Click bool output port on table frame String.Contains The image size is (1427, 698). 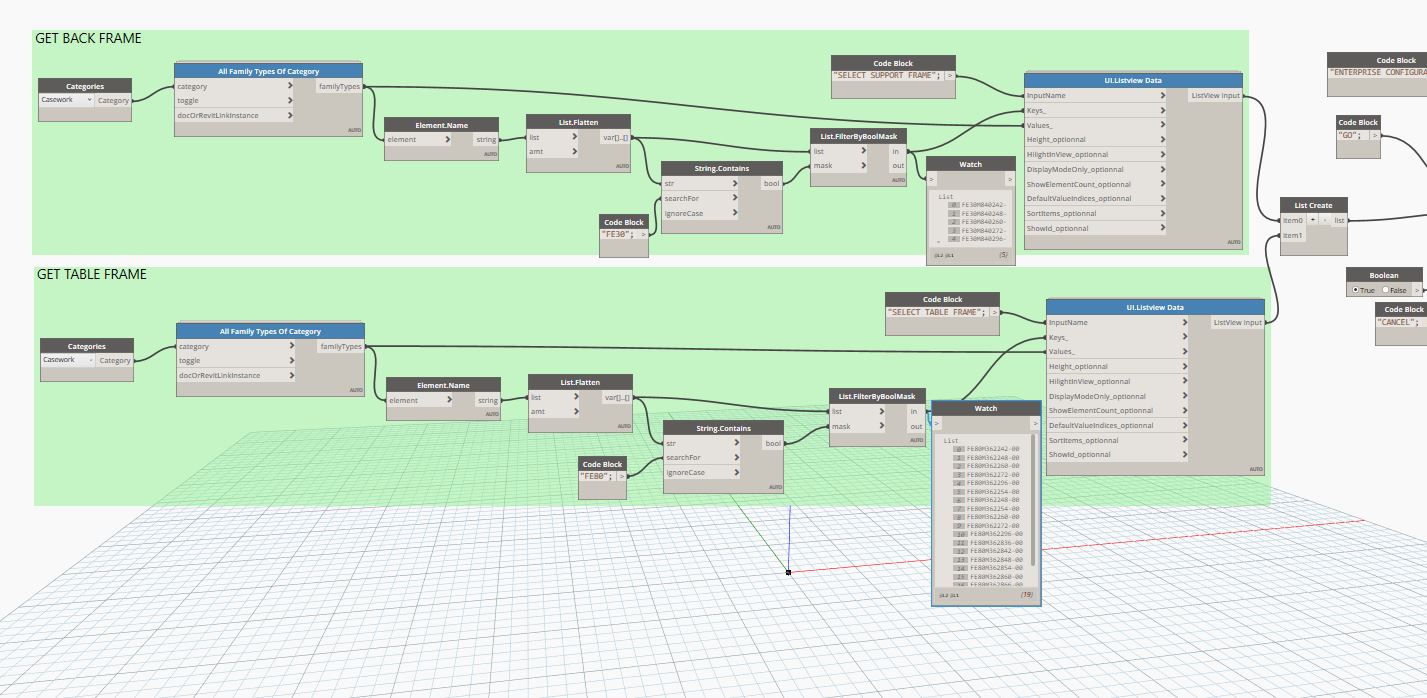pos(773,443)
